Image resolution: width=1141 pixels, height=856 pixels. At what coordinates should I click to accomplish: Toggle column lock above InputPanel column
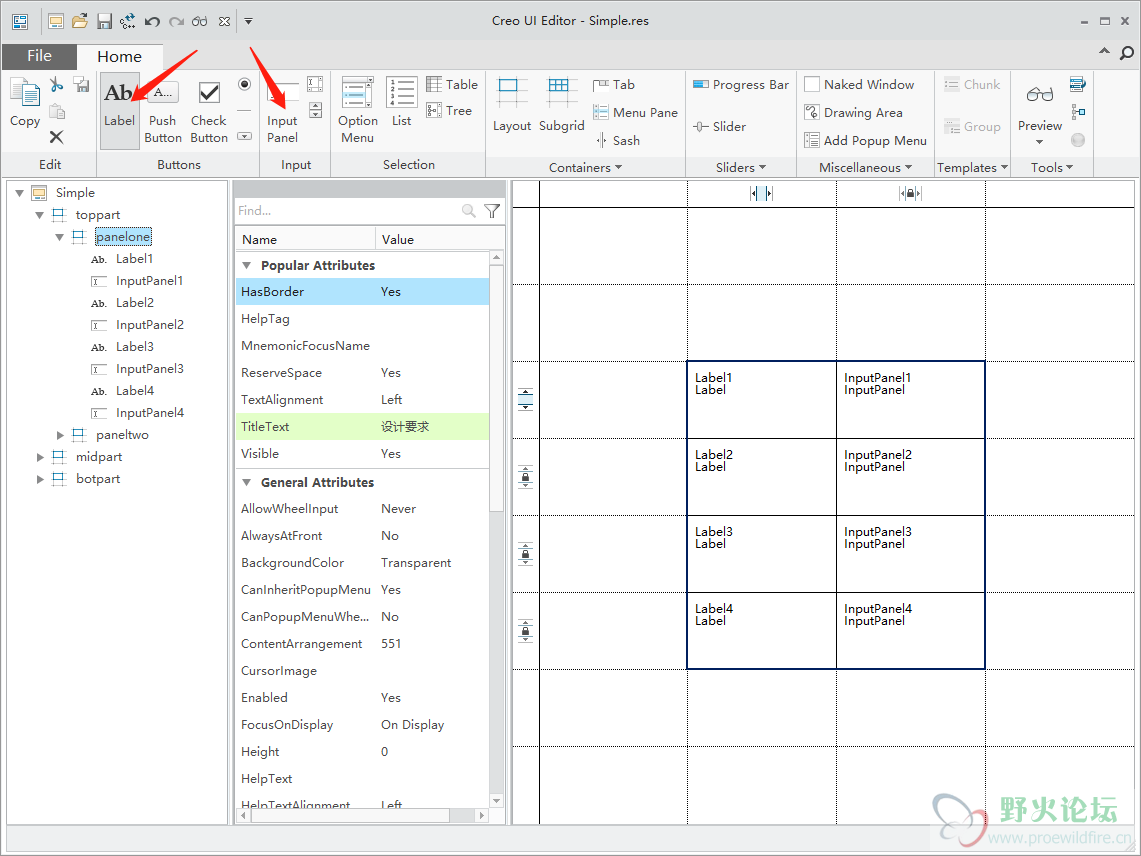[910, 194]
